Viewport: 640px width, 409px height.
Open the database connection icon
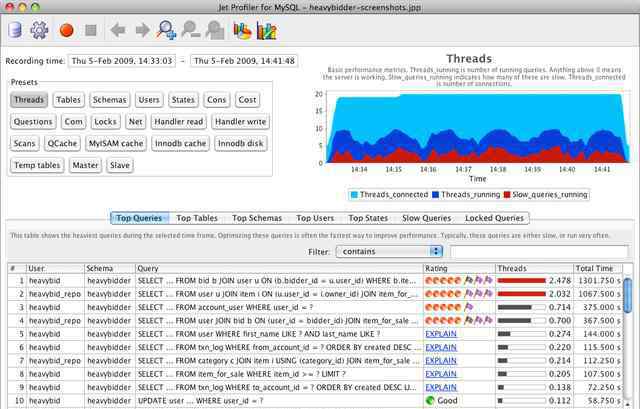15,31
